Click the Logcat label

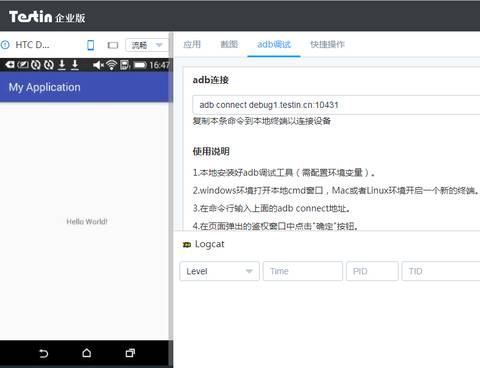pyautogui.click(x=209, y=244)
